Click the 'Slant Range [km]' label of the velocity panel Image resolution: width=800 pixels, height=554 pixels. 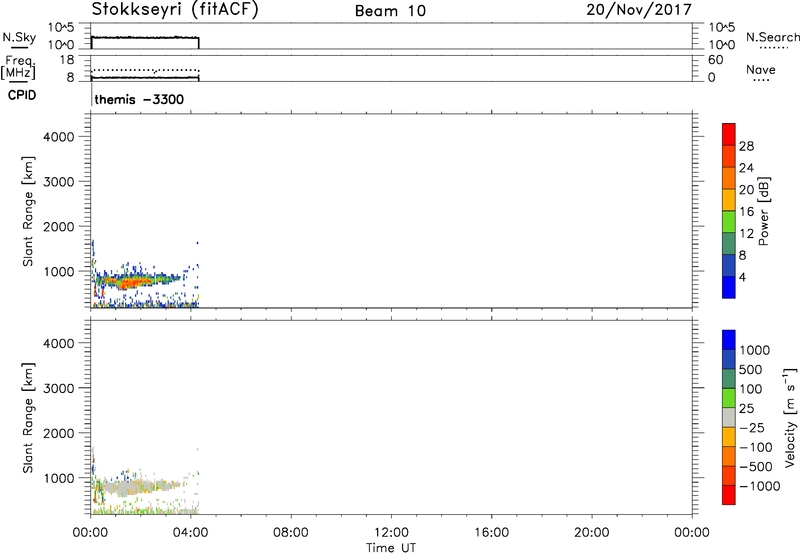click(28, 418)
